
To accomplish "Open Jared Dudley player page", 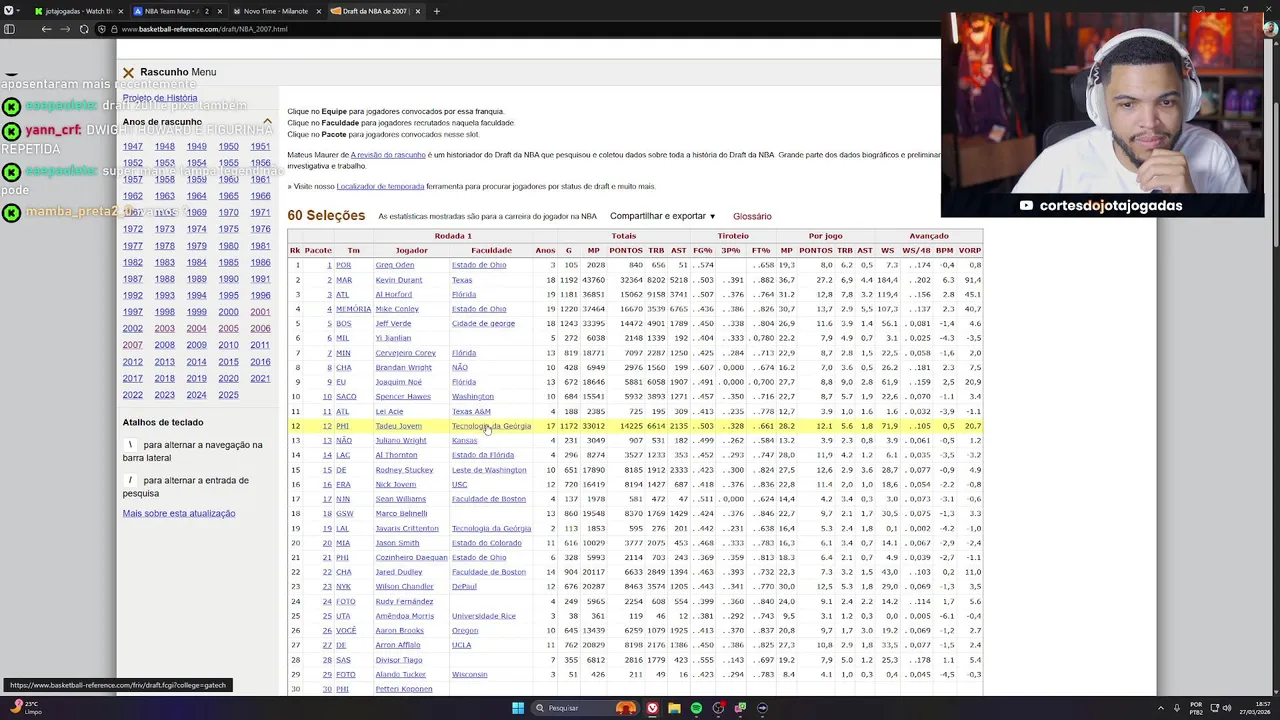I will pos(399,572).
